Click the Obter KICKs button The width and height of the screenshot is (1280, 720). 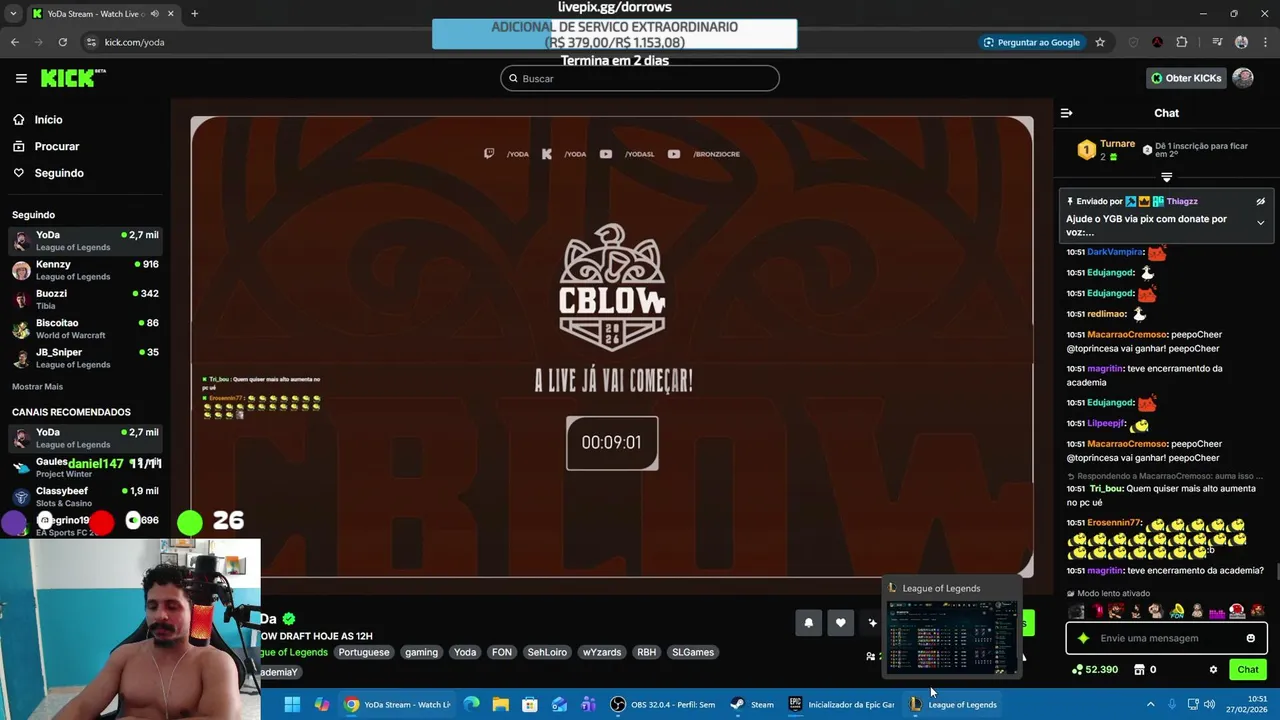tap(1186, 78)
